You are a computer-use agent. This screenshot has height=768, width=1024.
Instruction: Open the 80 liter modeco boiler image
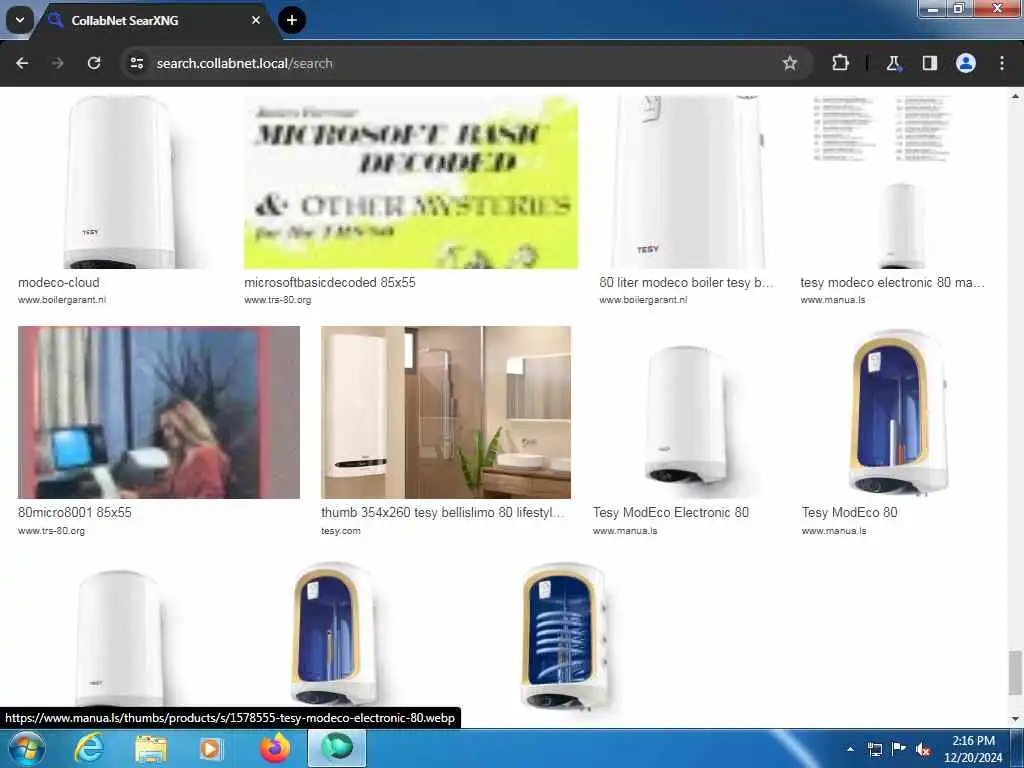tap(688, 182)
